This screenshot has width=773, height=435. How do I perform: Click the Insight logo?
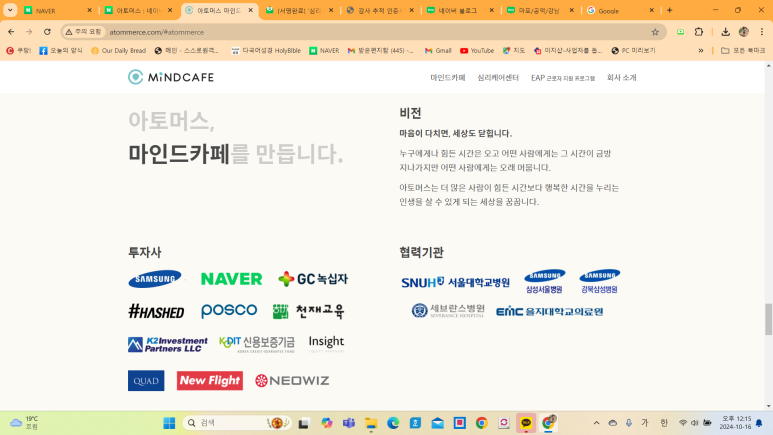[326, 343]
